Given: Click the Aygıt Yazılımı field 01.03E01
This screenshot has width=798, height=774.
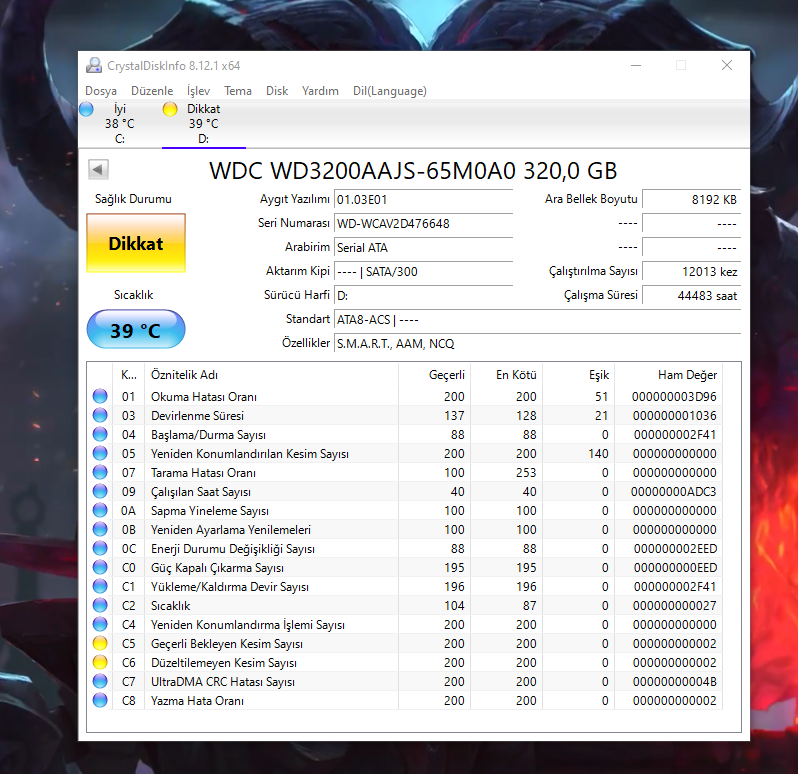Looking at the screenshot, I should click(423, 200).
